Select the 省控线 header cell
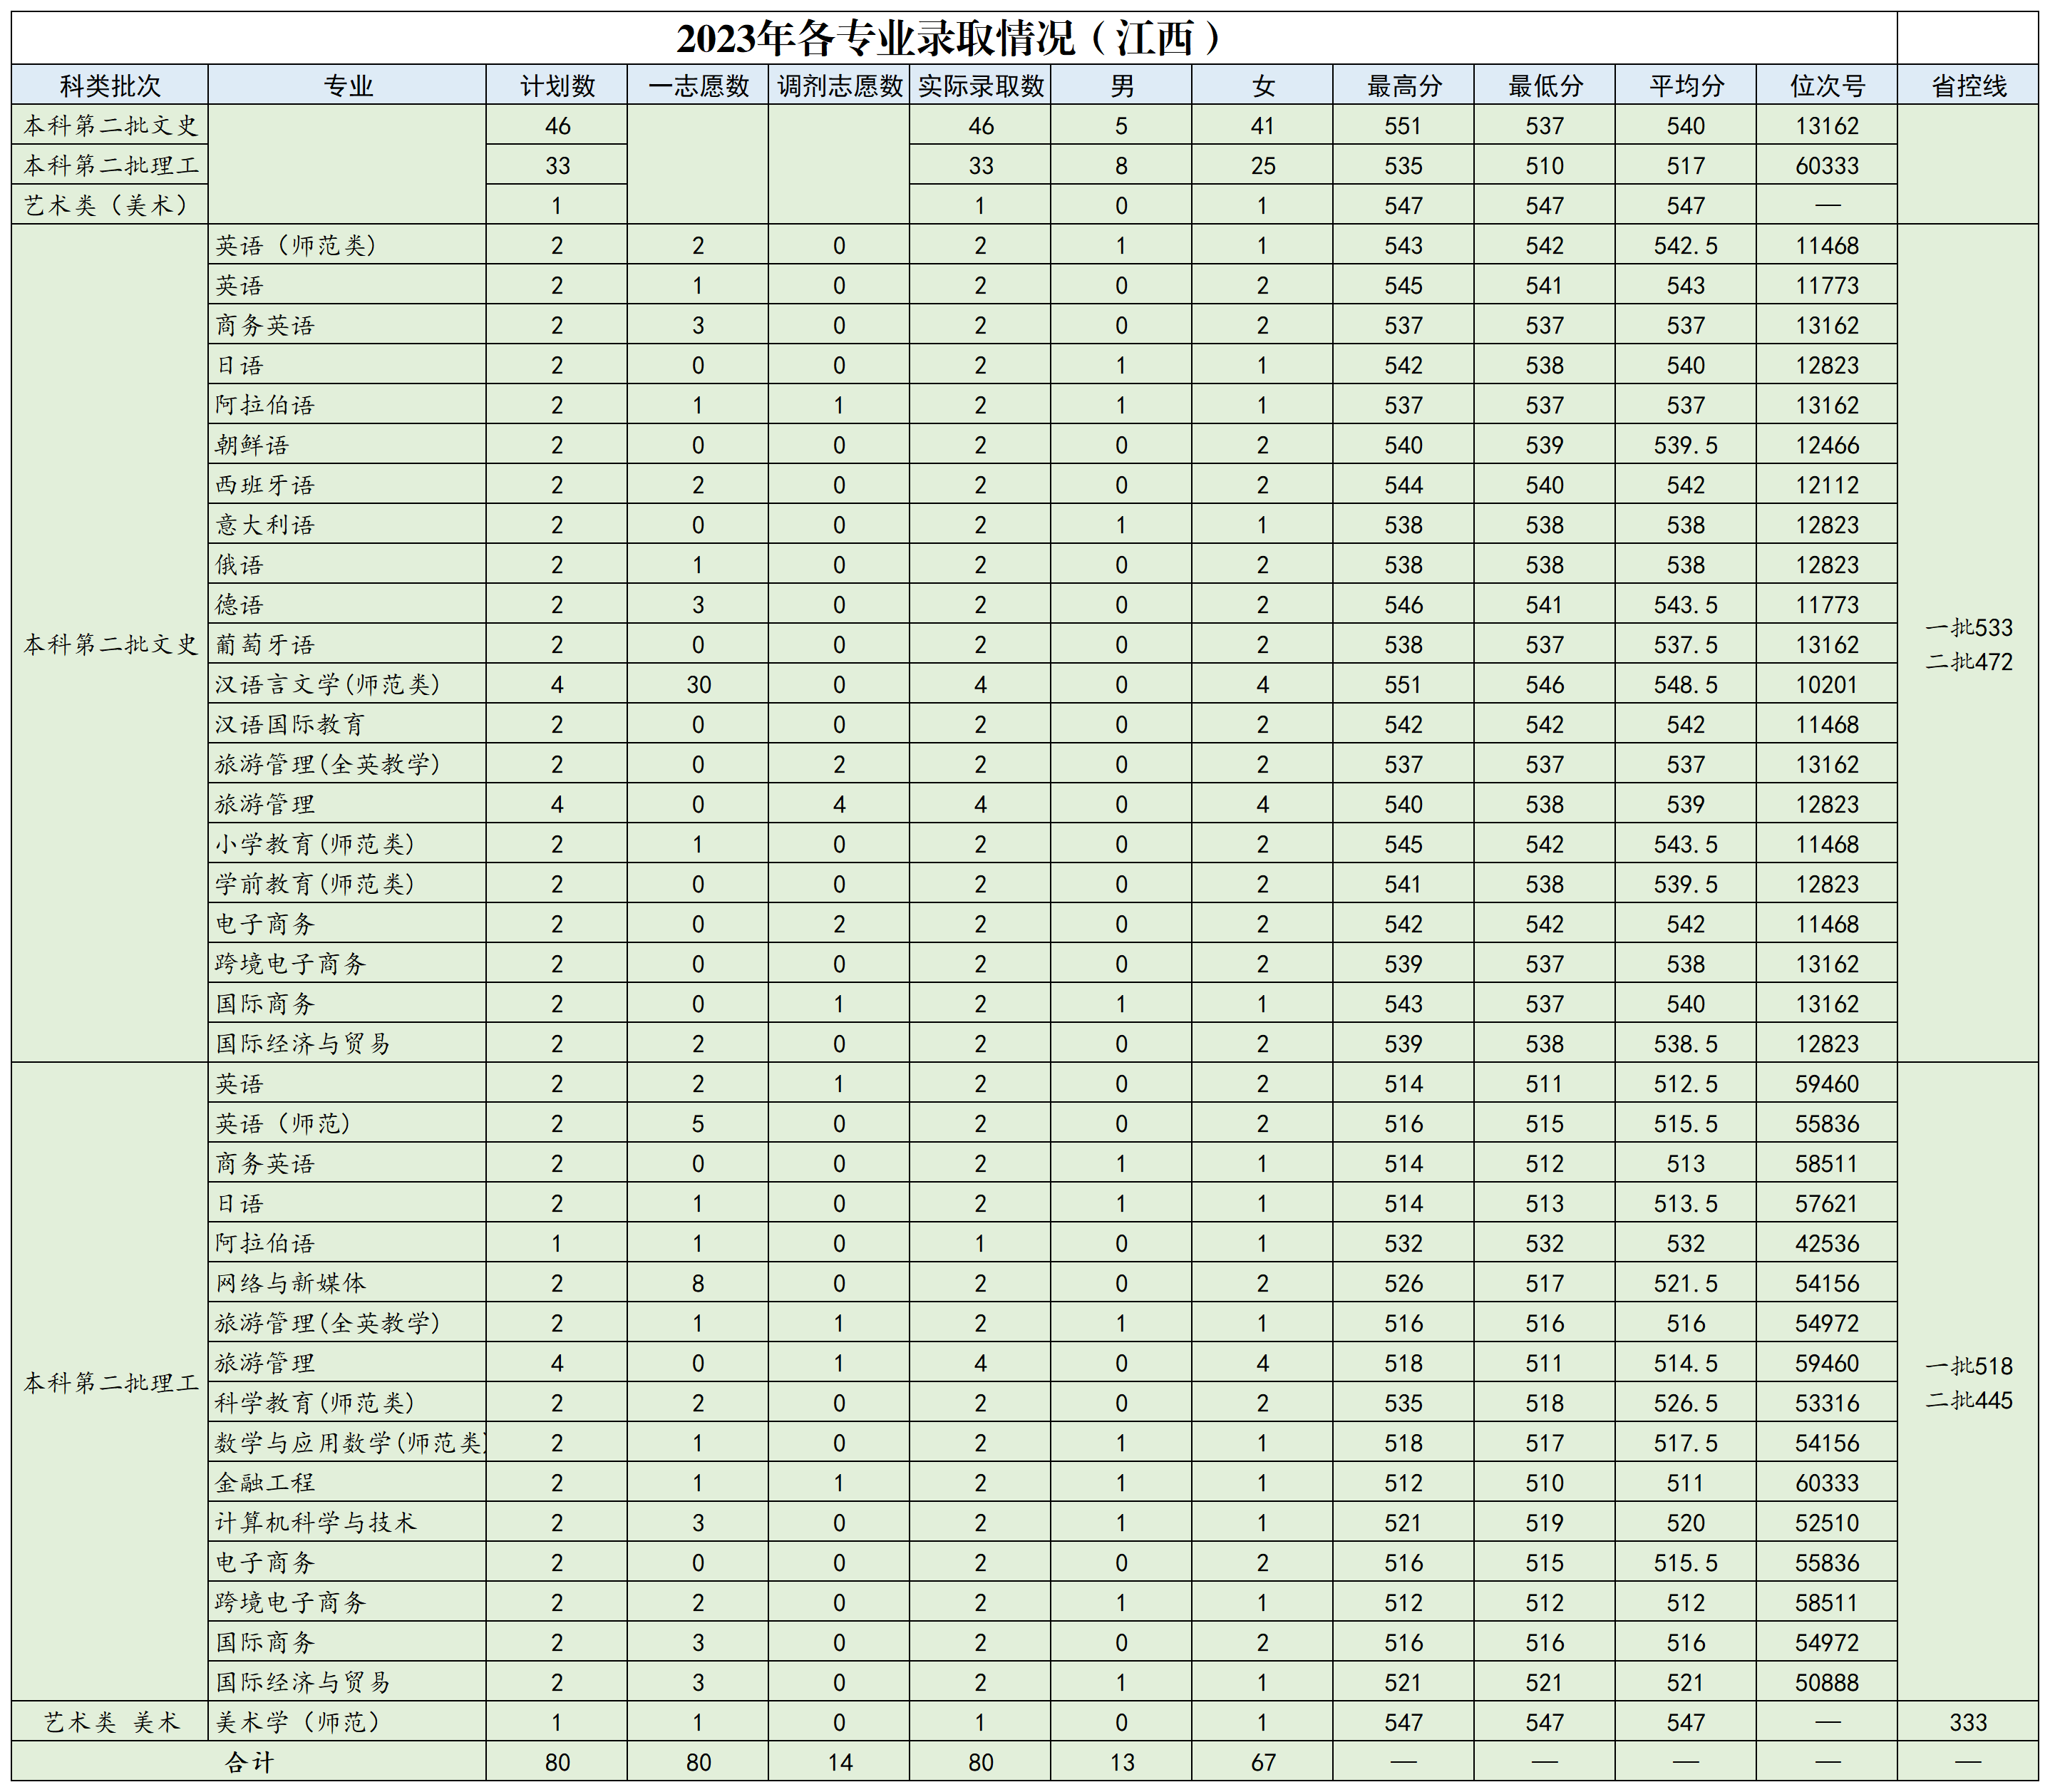2050x1792 pixels. coord(1968,86)
